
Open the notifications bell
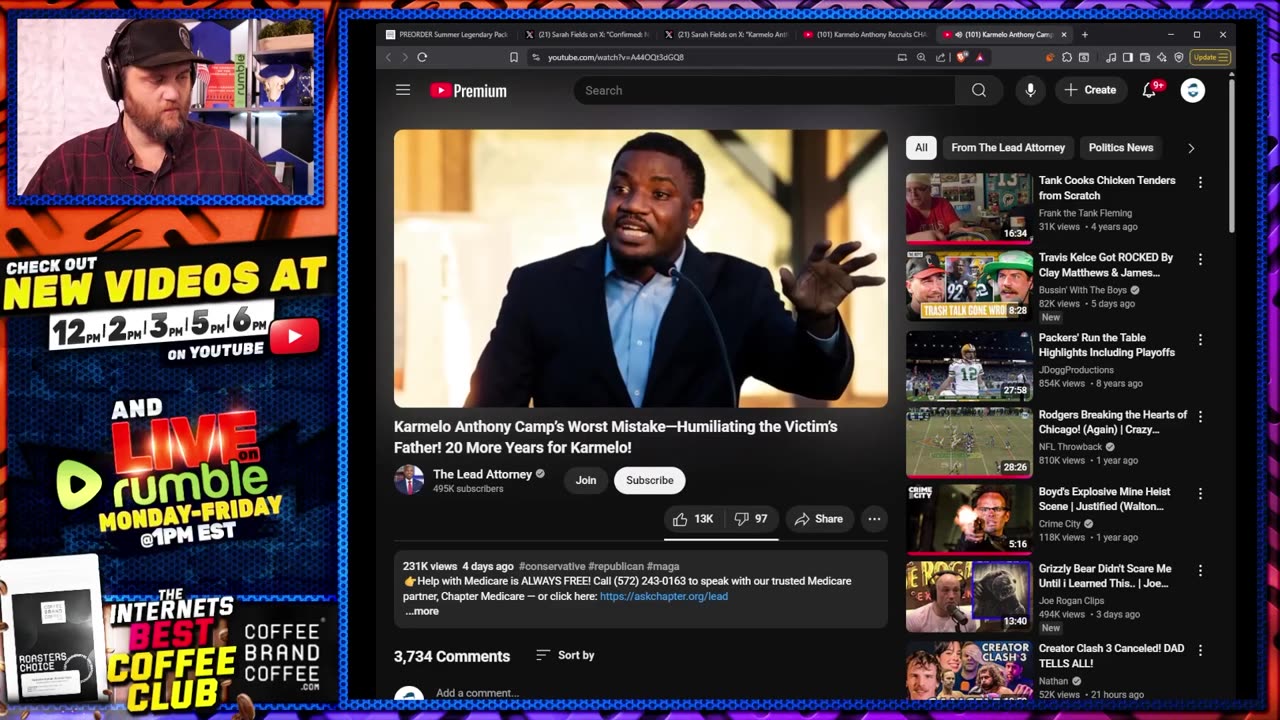point(1150,90)
